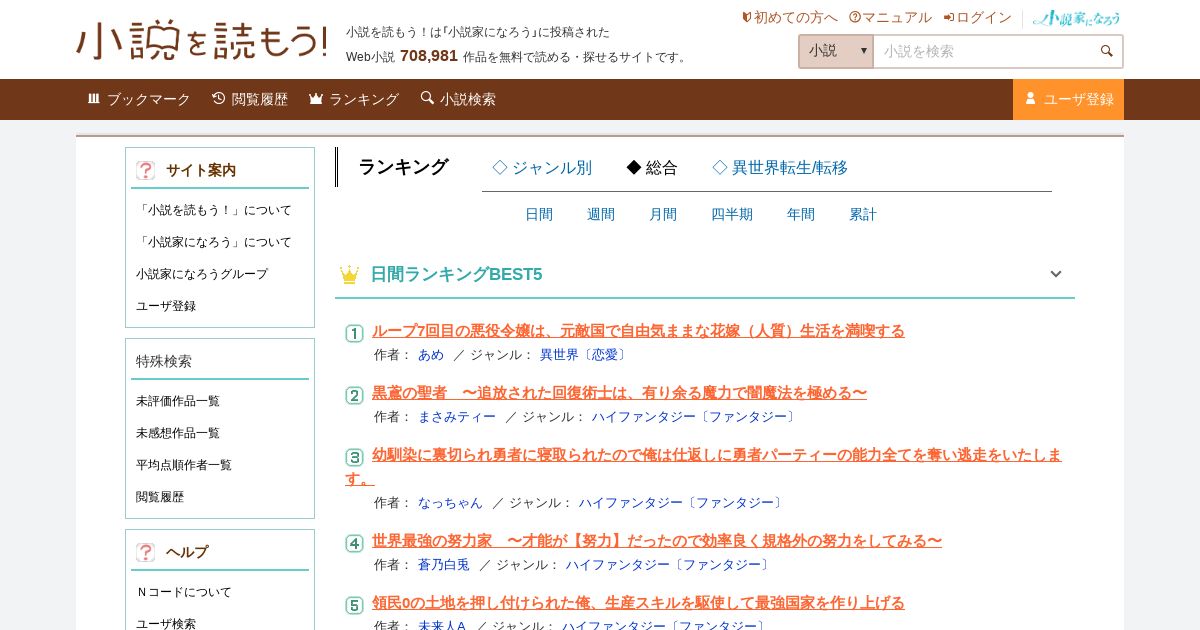Viewport: 1200px width, 630px height.
Task: Collapse the 日間ランキングBEST5 section chevron
Action: tap(1055, 274)
